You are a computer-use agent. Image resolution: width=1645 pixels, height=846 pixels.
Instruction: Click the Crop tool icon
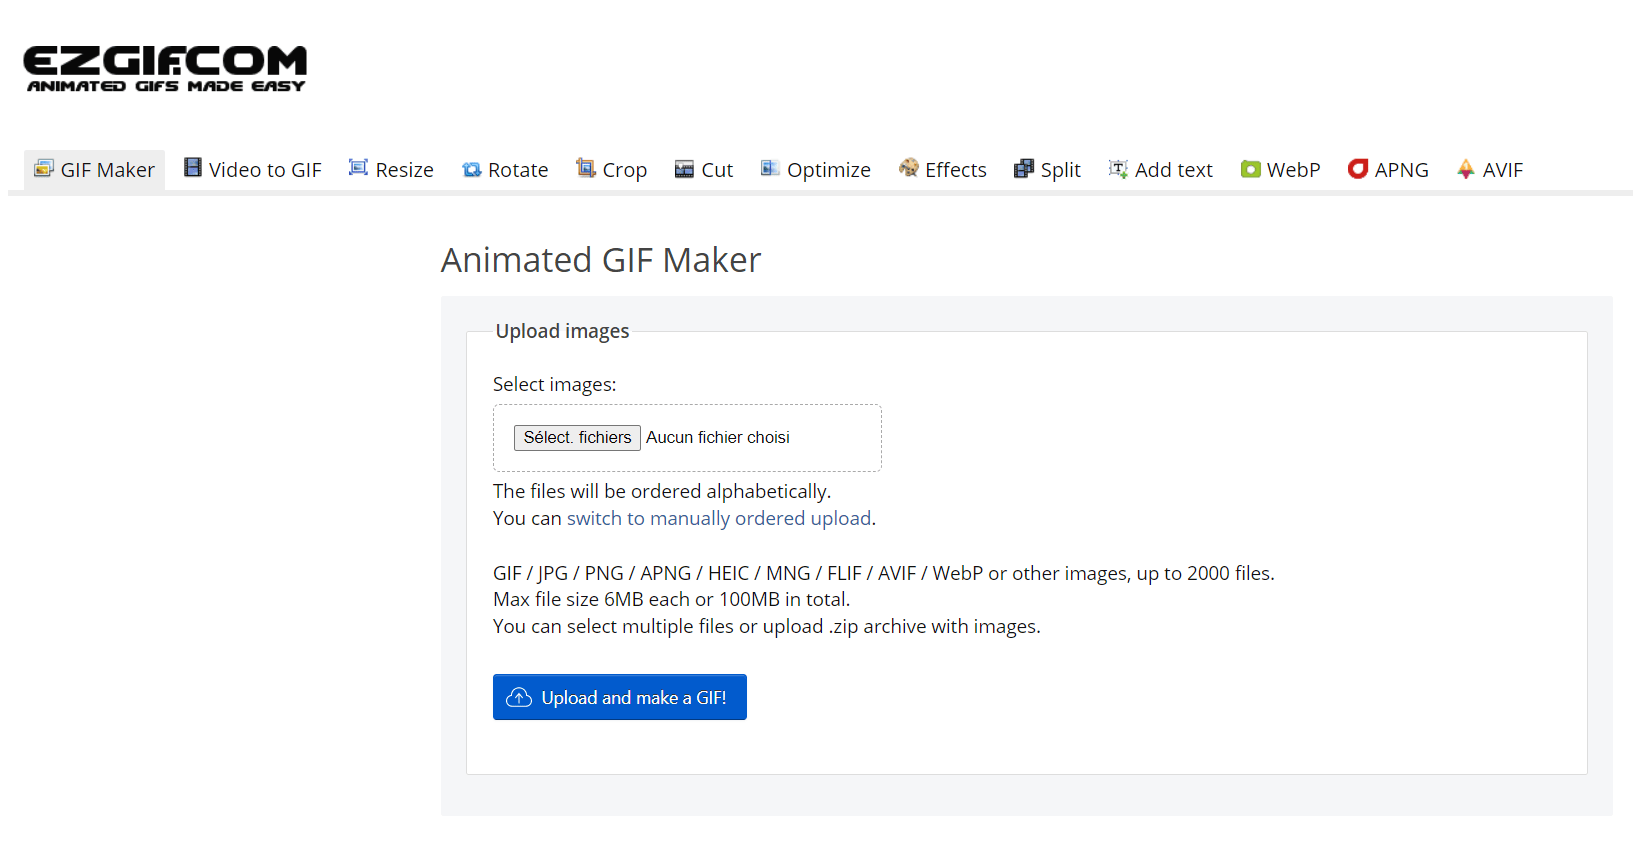click(586, 168)
